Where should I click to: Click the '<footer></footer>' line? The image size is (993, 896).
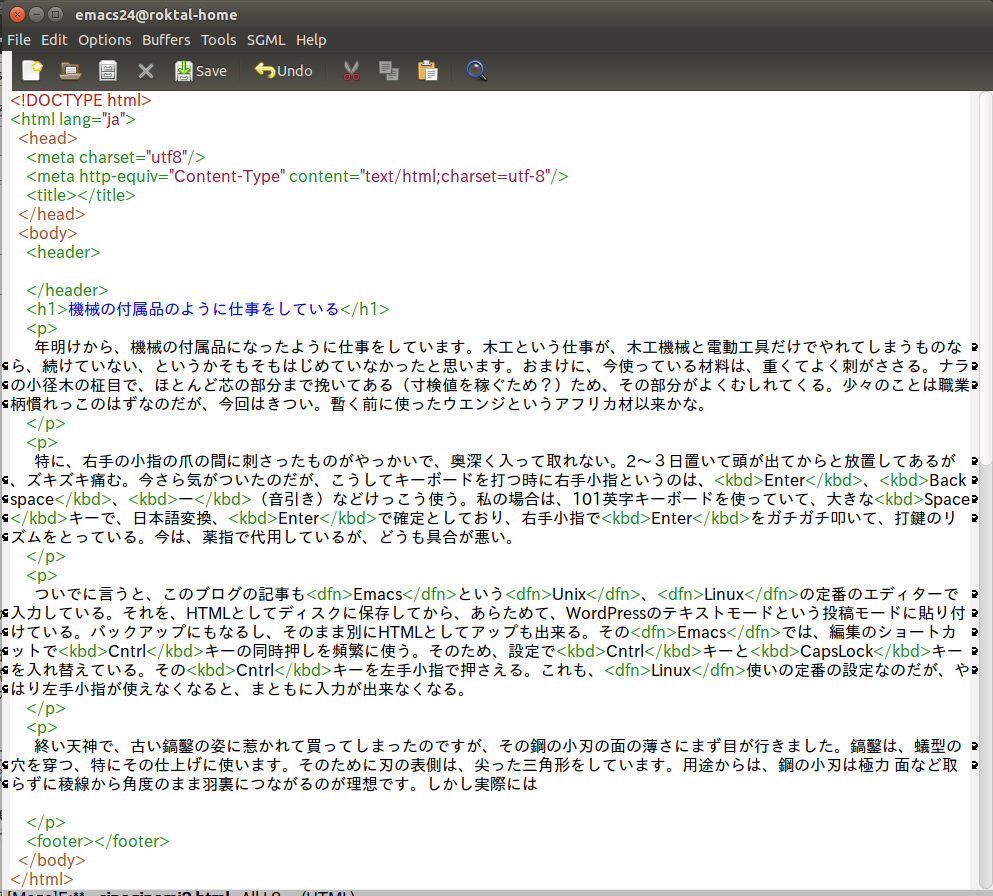pos(98,841)
